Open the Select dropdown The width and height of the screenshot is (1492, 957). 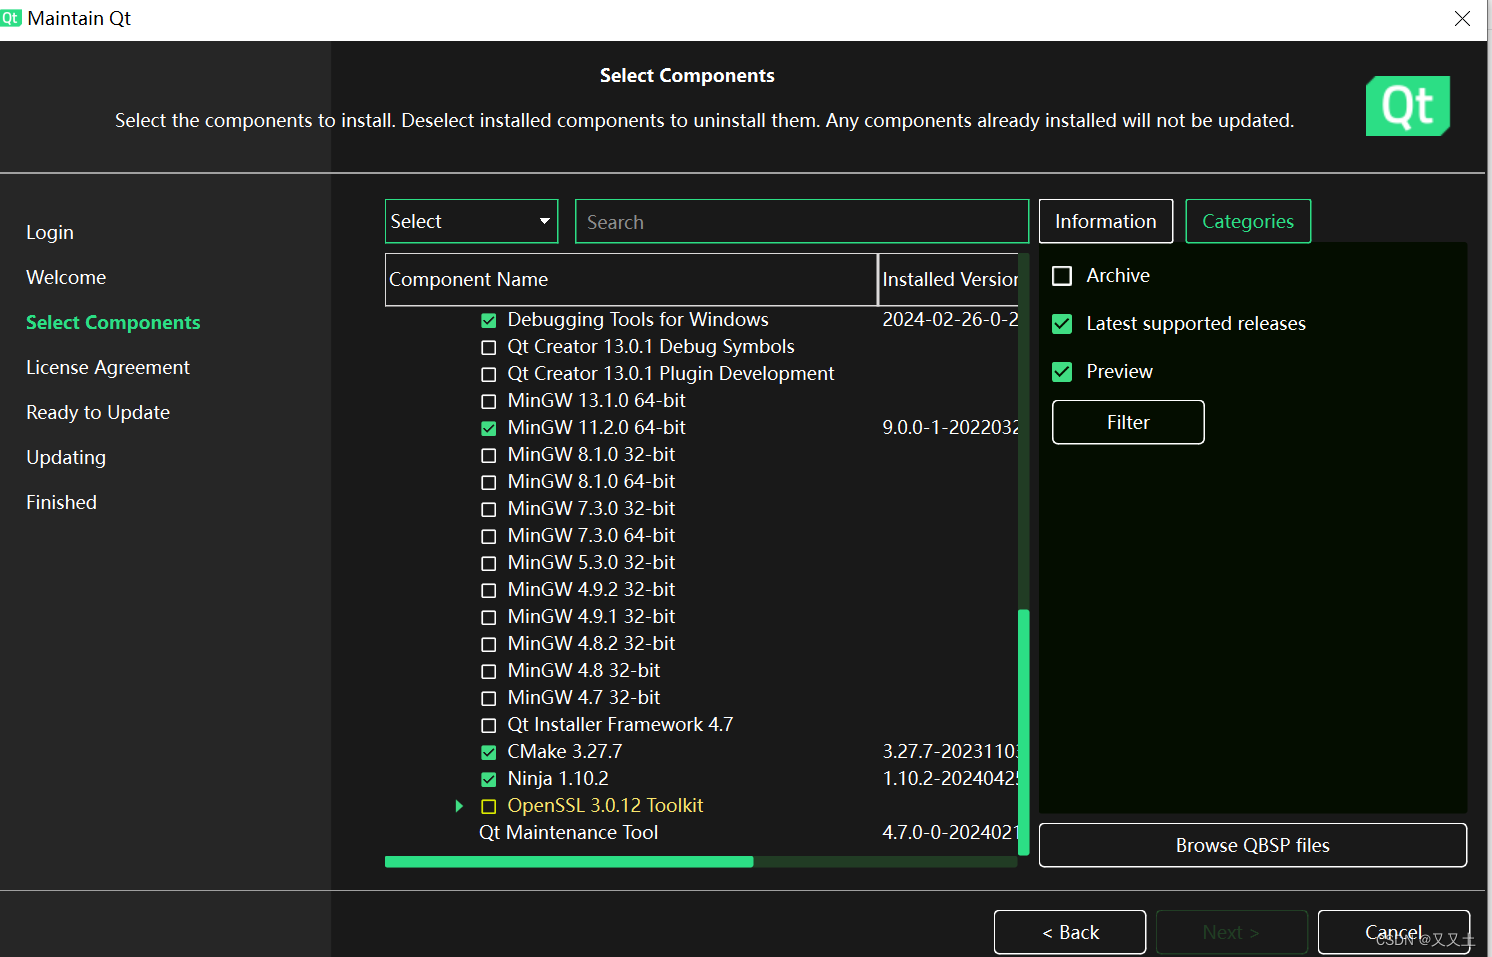pyautogui.click(x=471, y=221)
